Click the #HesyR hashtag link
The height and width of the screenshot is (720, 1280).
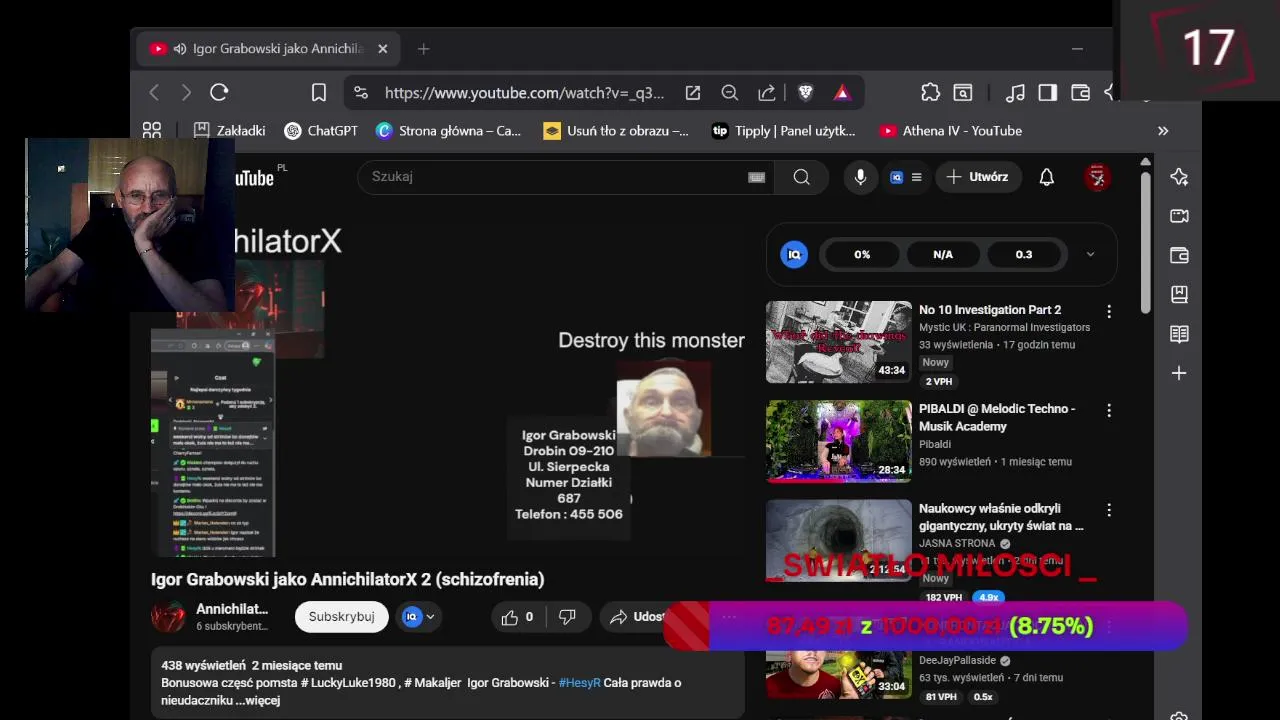tap(579, 683)
